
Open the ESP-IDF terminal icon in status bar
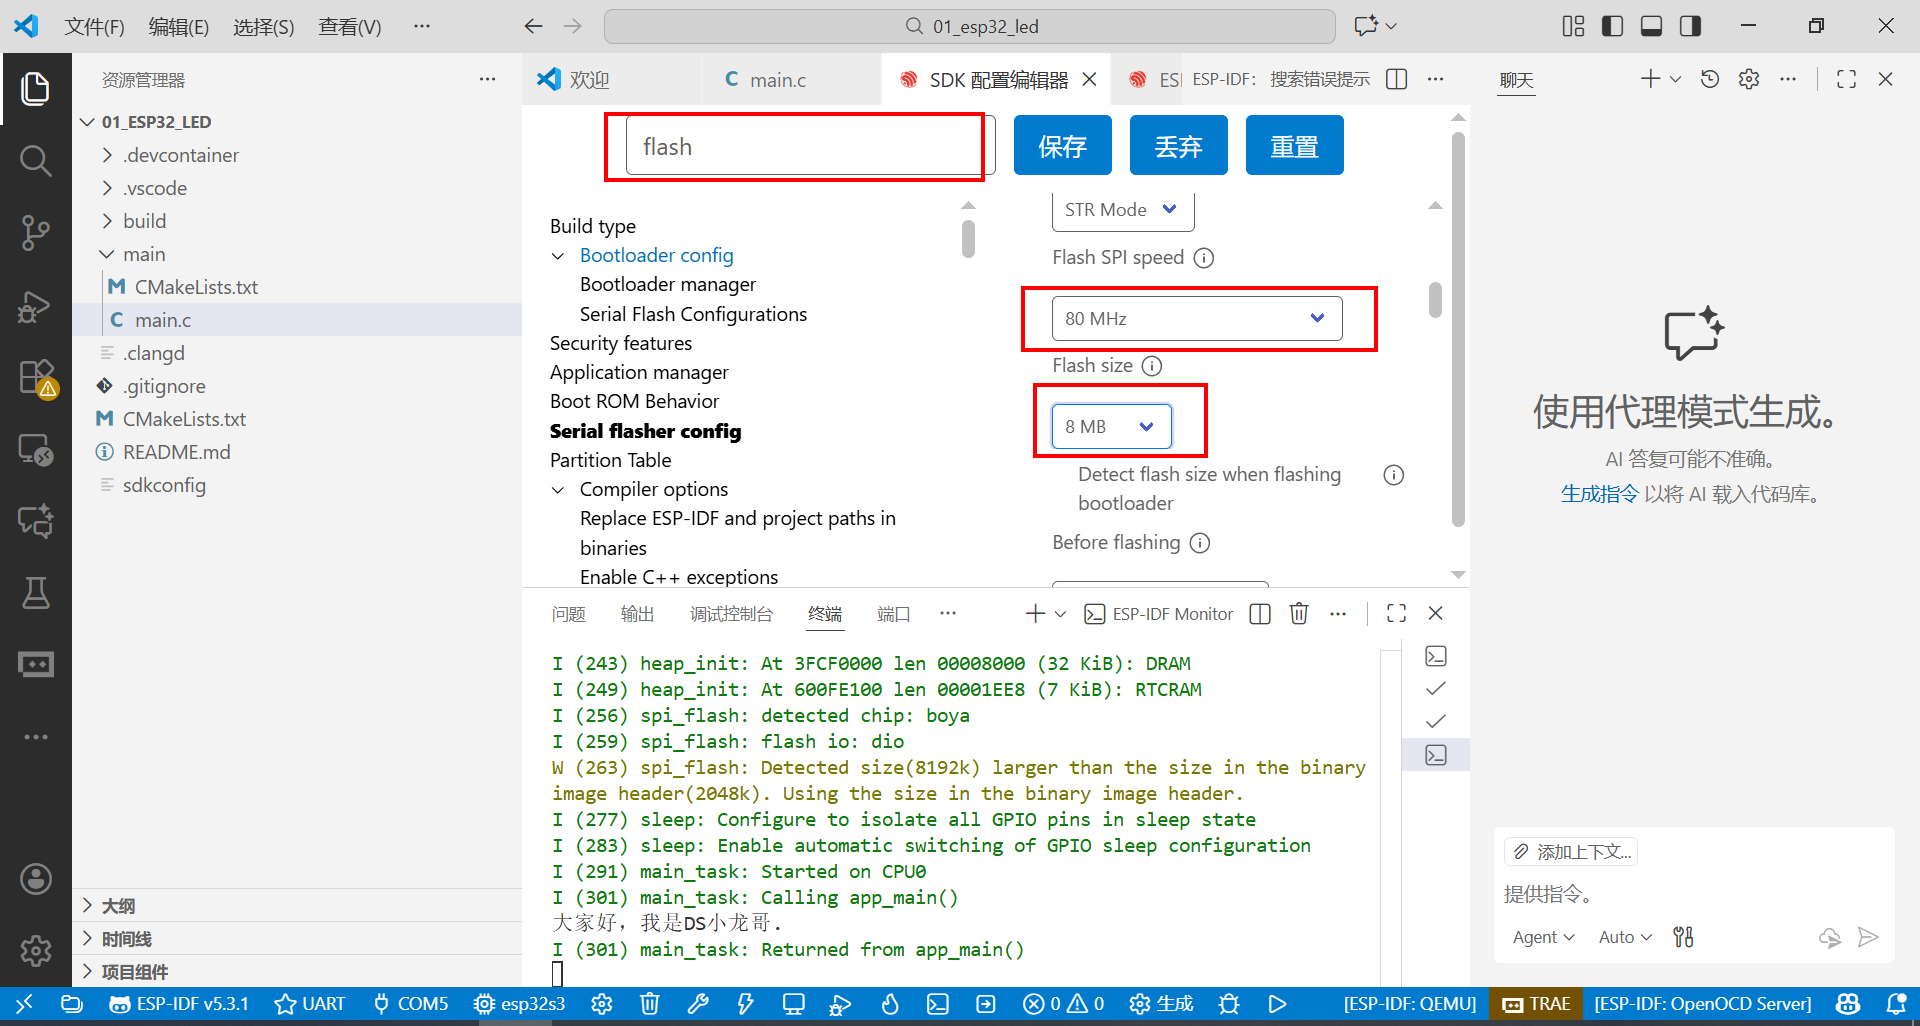coord(938,1004)
